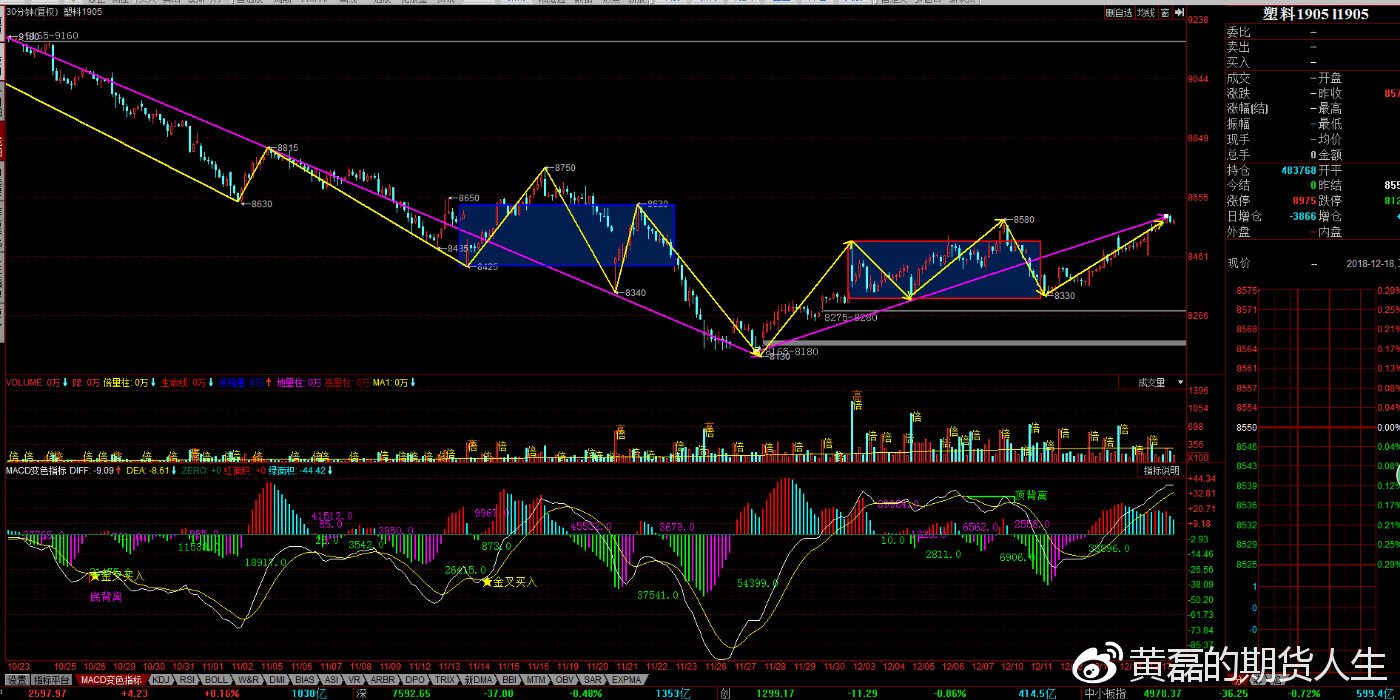Image resolution: width=1400 pixels, height=700 pixels.
Task: Choose the SAR indicator tab
Action: 593,679
